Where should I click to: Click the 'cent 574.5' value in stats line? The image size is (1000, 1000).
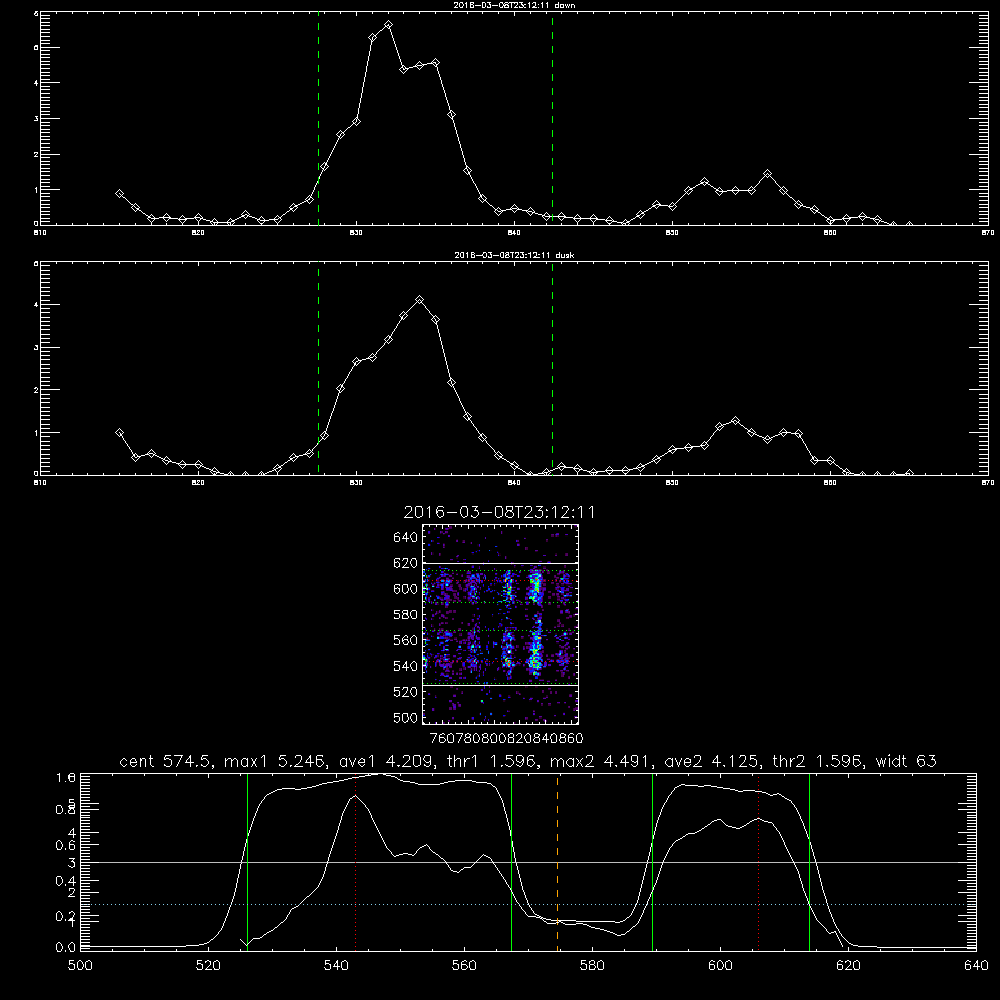168,761
